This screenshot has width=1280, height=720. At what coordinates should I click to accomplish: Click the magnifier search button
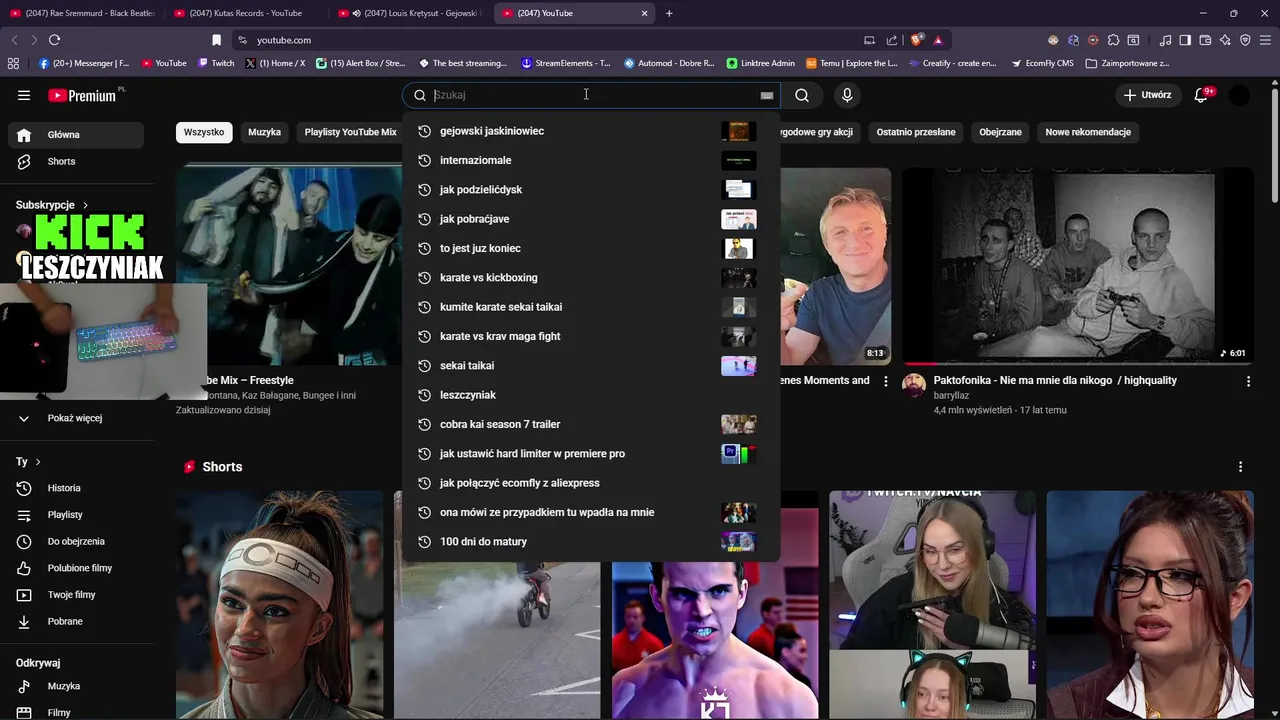(x=802, y=95)
